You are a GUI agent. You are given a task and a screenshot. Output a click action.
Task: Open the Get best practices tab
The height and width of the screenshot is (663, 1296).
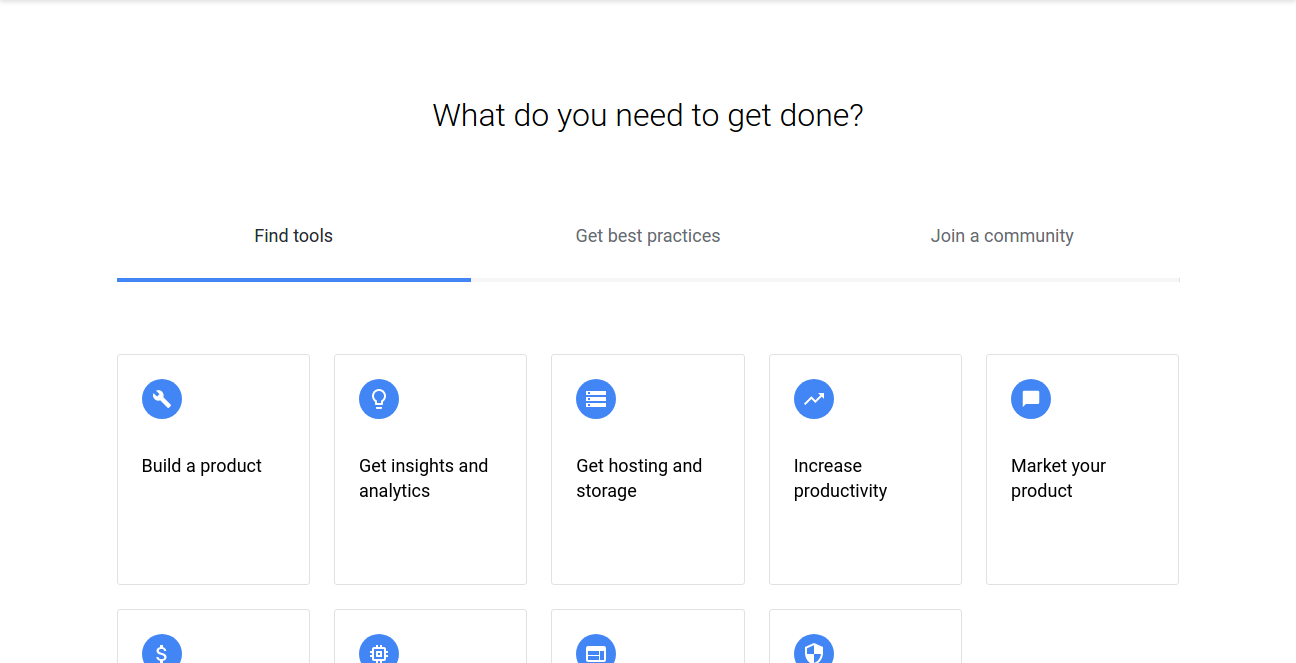[648, 236]
